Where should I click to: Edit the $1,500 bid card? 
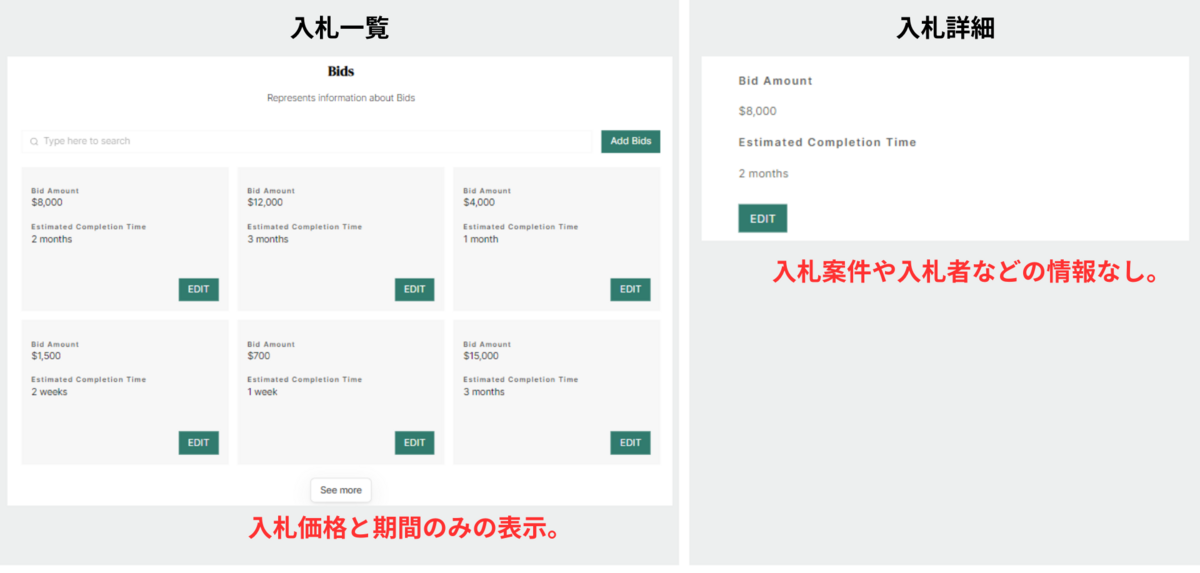[x=199, y=443]
